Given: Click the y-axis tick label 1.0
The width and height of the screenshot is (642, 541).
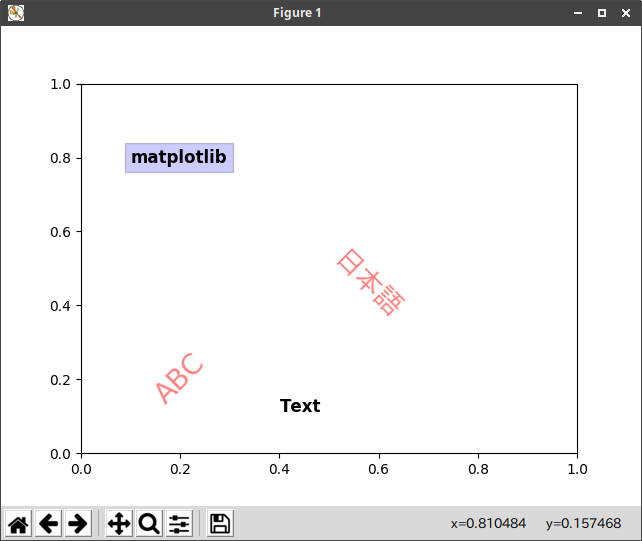Looking at the screenshot, I should pos(61,84).
